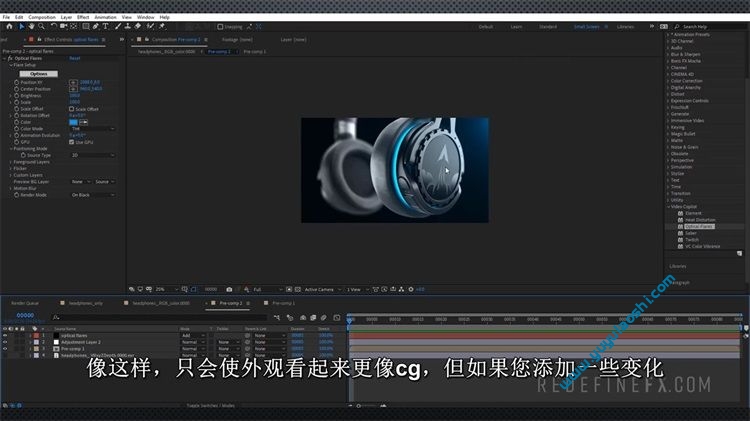This screenshot has height=421, width=750.
Task: Open the Color Mode Tint dropdown
Action: click(x=93, y=129)
